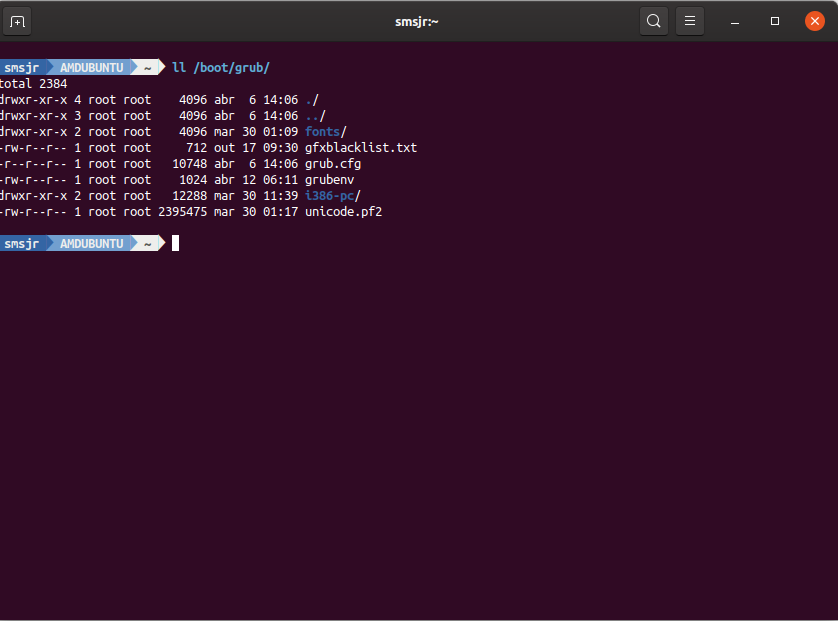Maximize the terminal window
This screenshot has height=621, width=838.
pos(775,21)
